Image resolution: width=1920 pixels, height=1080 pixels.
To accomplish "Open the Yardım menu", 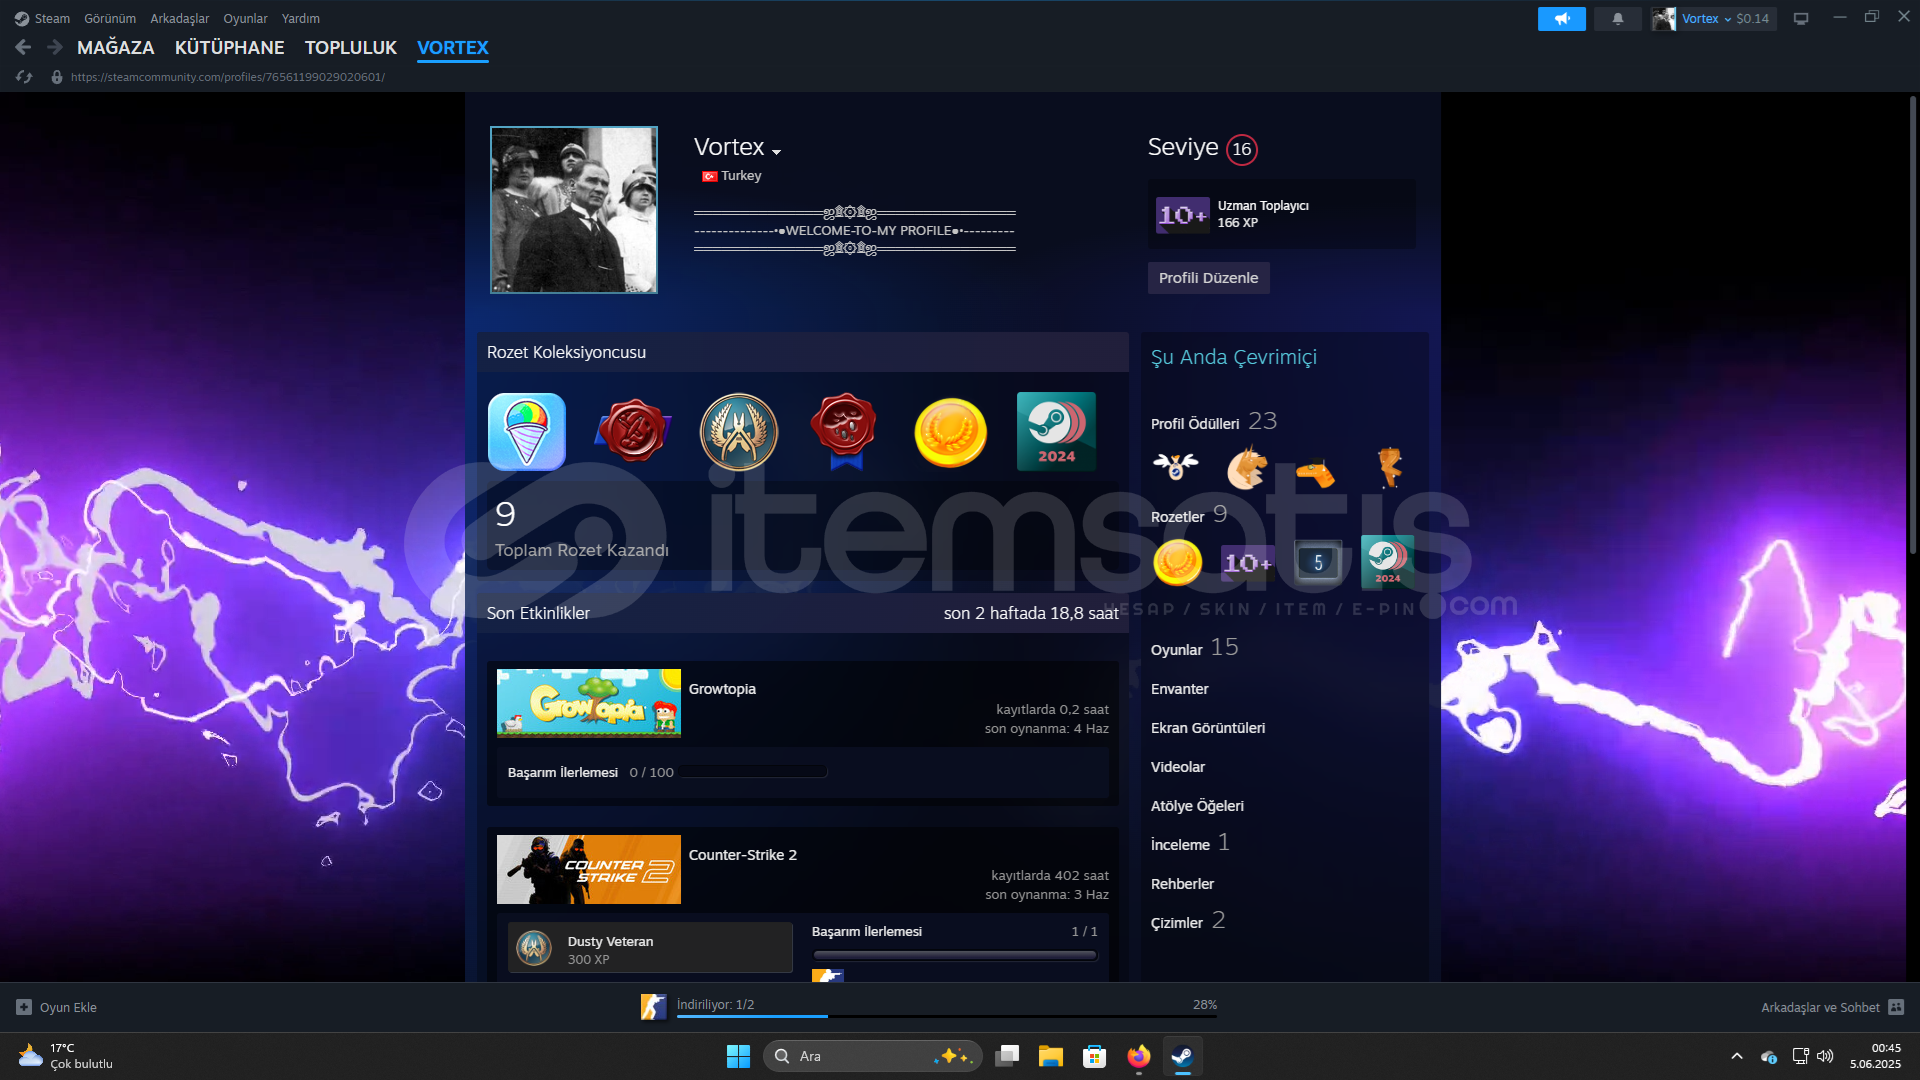I will (x=301, y=18).
